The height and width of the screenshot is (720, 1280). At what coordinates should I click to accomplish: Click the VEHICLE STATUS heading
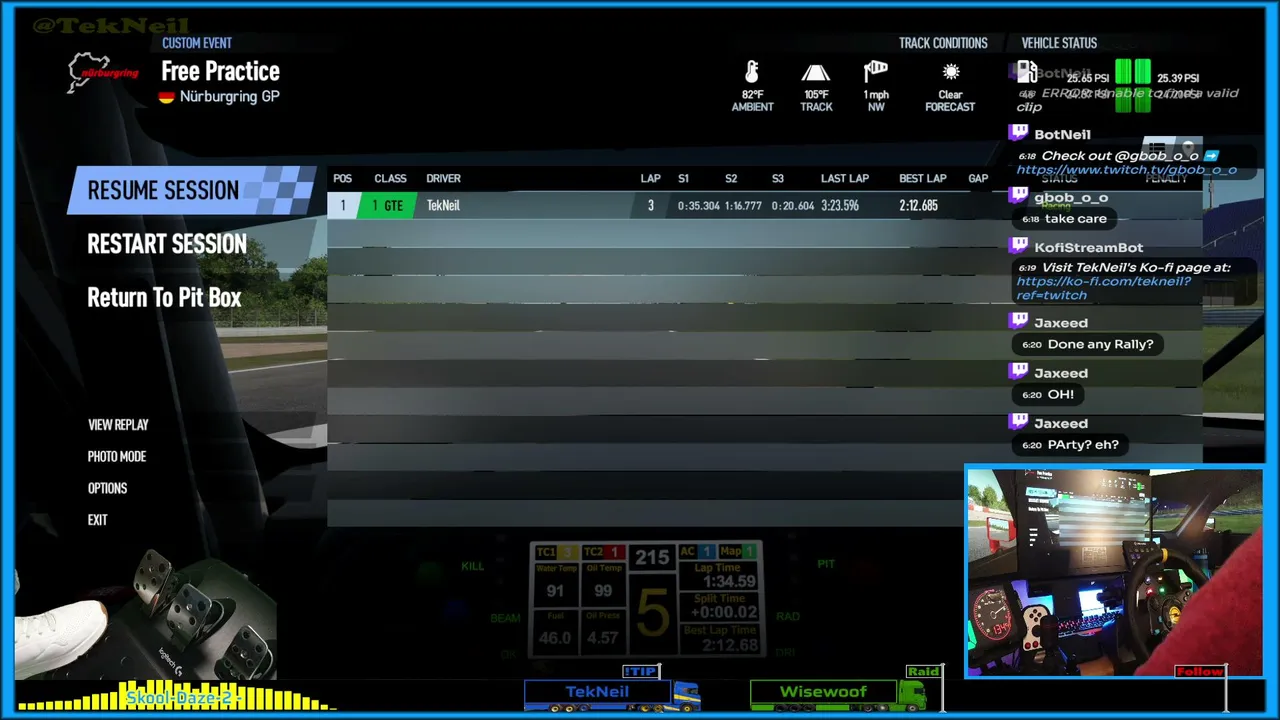pos(1059,43)
